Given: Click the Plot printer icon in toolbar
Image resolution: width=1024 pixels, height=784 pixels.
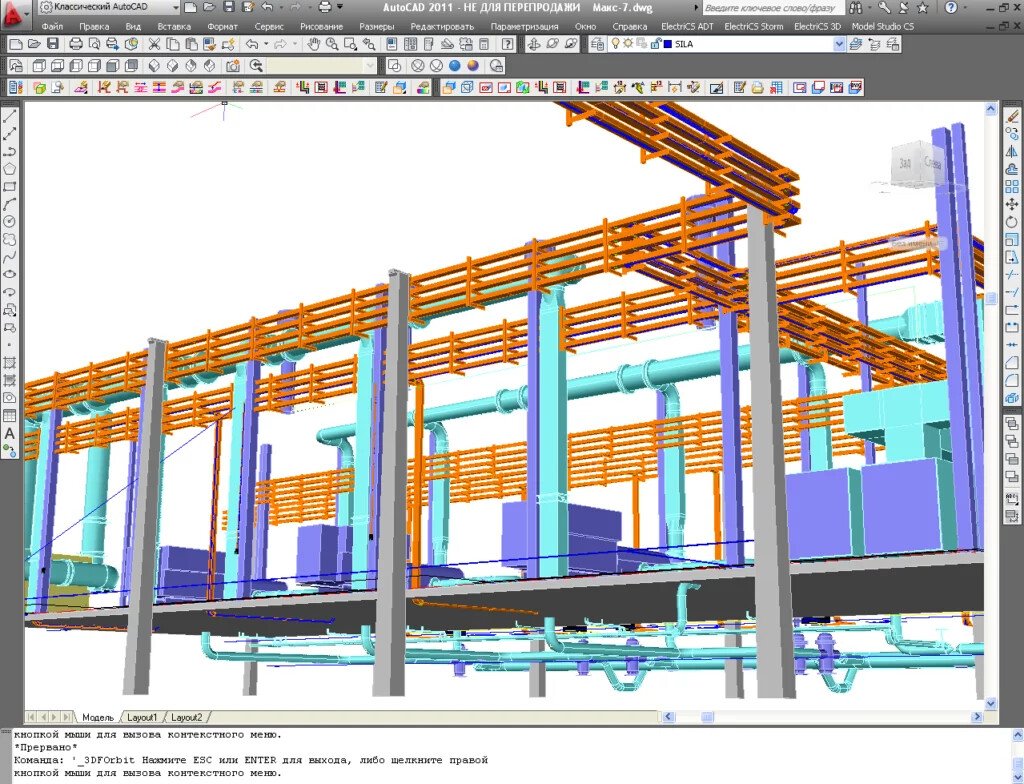Looking at the screenshot, I should click(x=75, y=44).
